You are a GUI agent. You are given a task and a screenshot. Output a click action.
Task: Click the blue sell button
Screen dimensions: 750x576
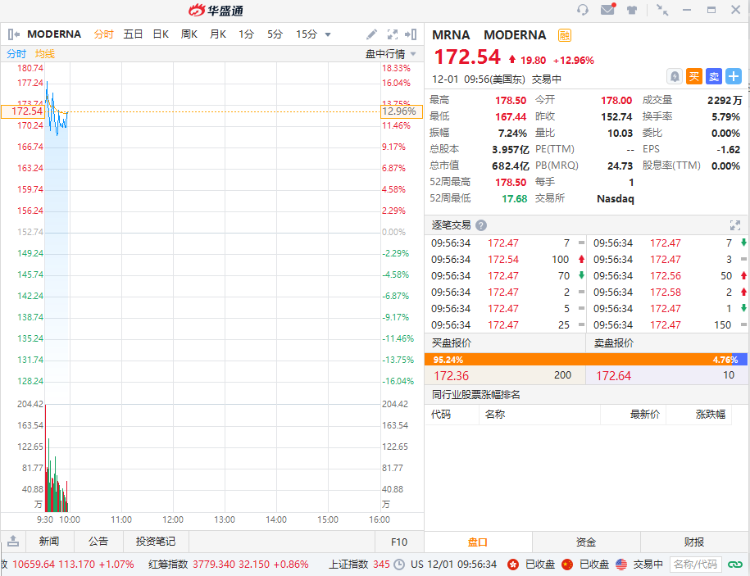(714, 76)
